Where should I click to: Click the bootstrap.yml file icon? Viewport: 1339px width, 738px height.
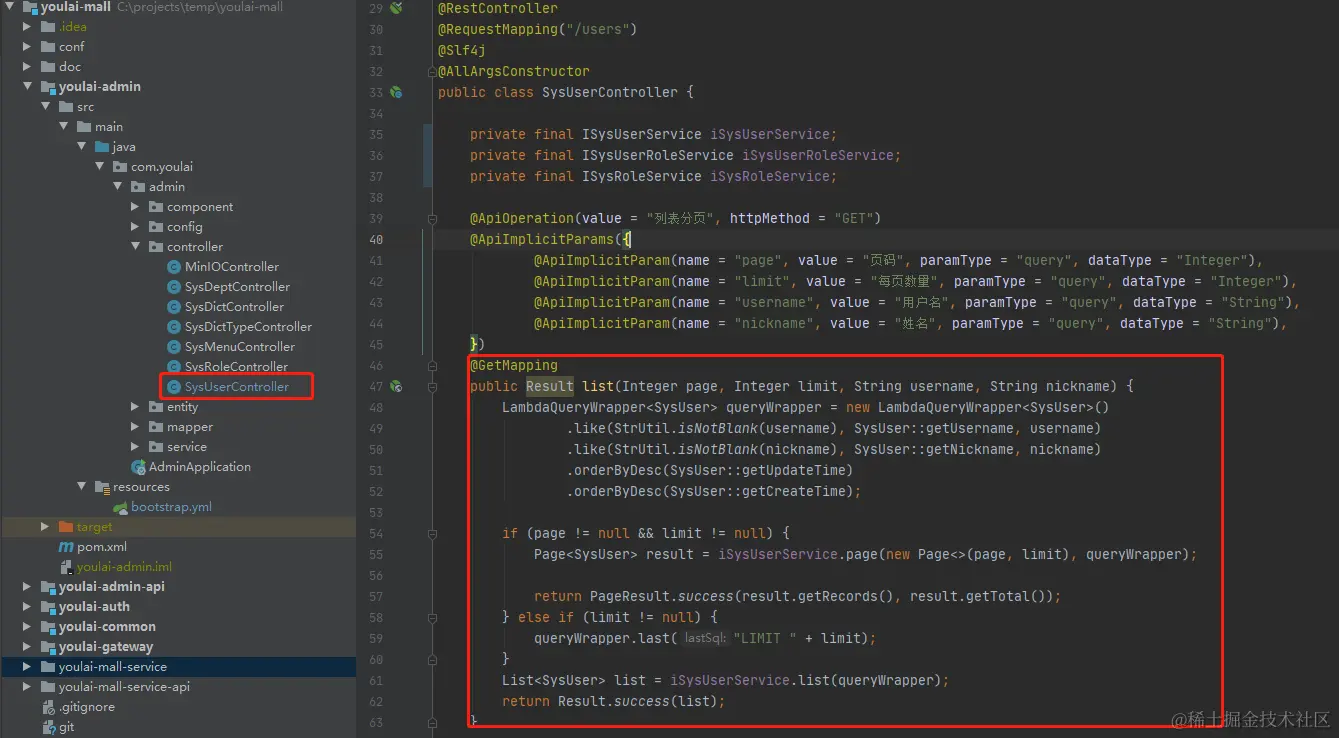(120, 507)
